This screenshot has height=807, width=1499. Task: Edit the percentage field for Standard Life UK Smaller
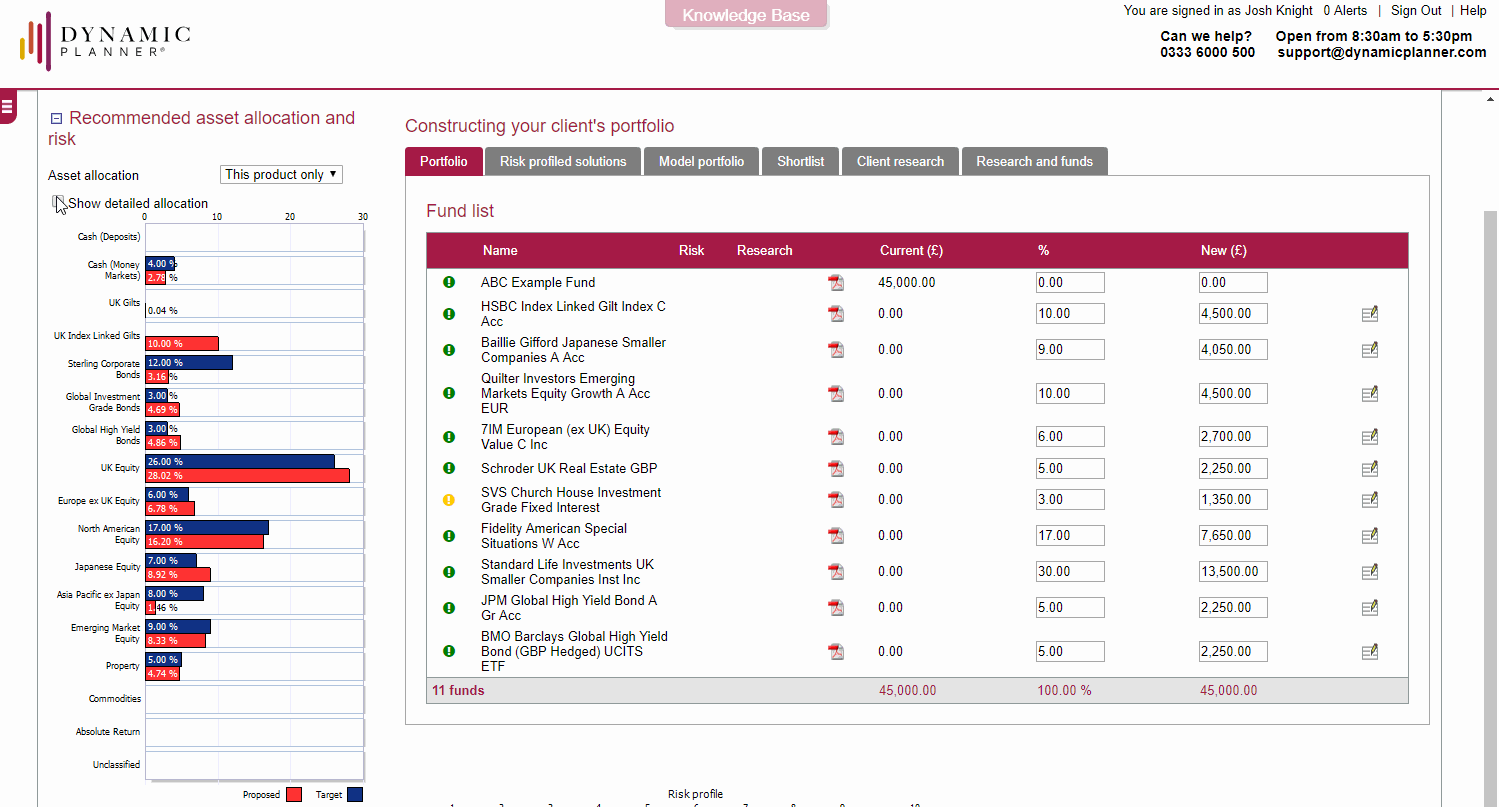coord(1070,572)
